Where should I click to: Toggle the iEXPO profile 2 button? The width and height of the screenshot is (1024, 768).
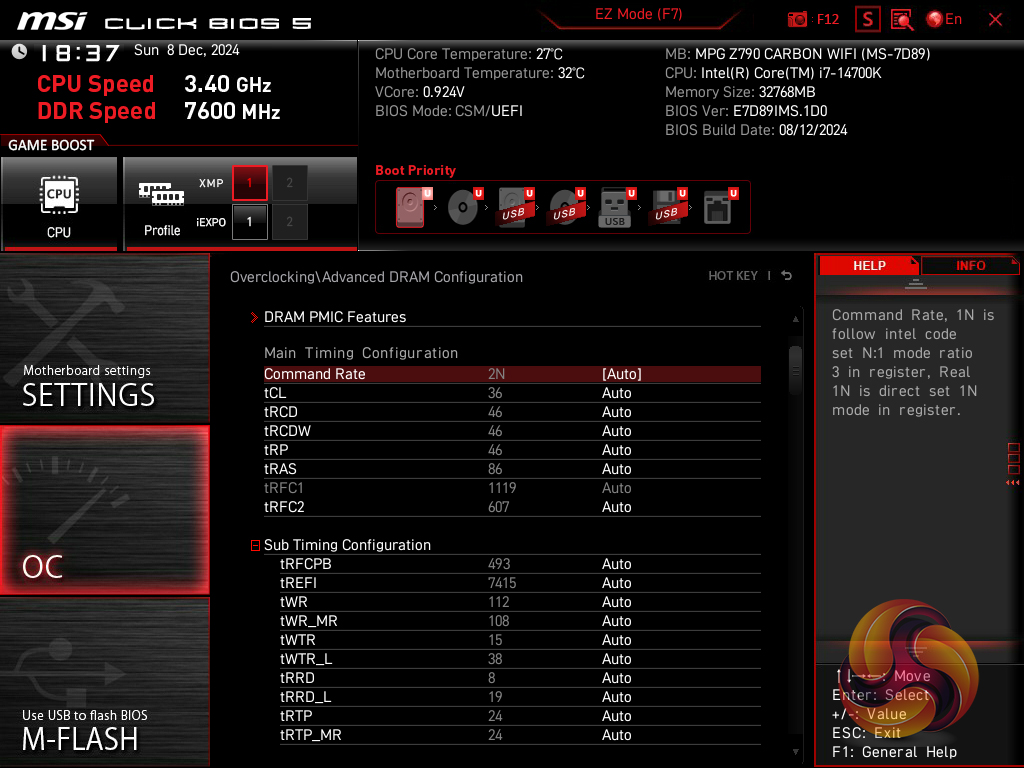pos(289,222)
